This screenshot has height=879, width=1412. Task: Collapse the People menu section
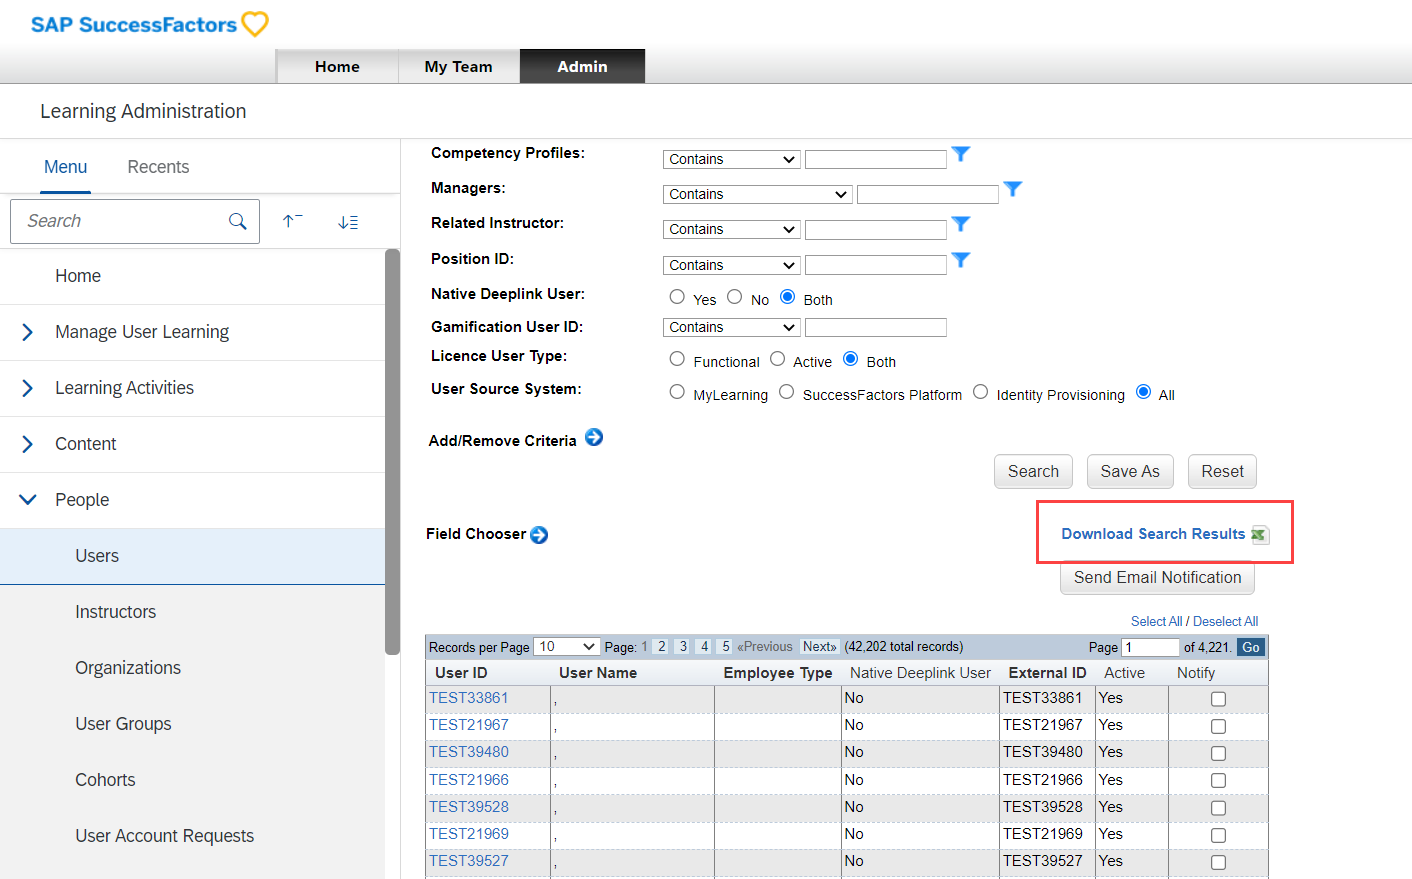(x=28, y=500)
